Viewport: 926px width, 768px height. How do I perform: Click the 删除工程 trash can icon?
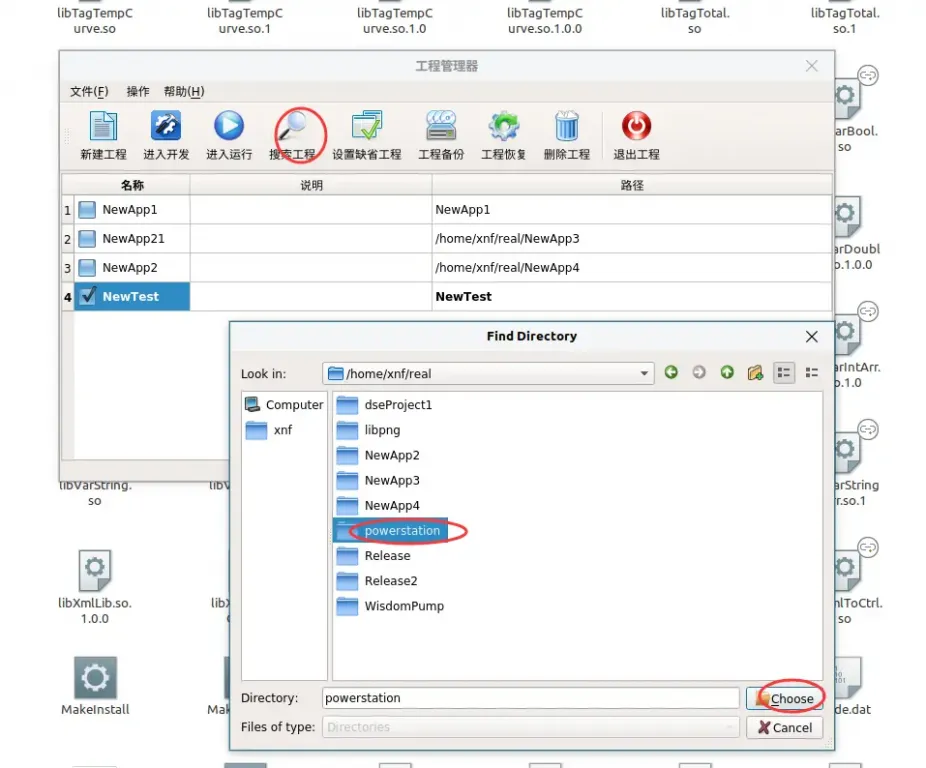[566, 126]
